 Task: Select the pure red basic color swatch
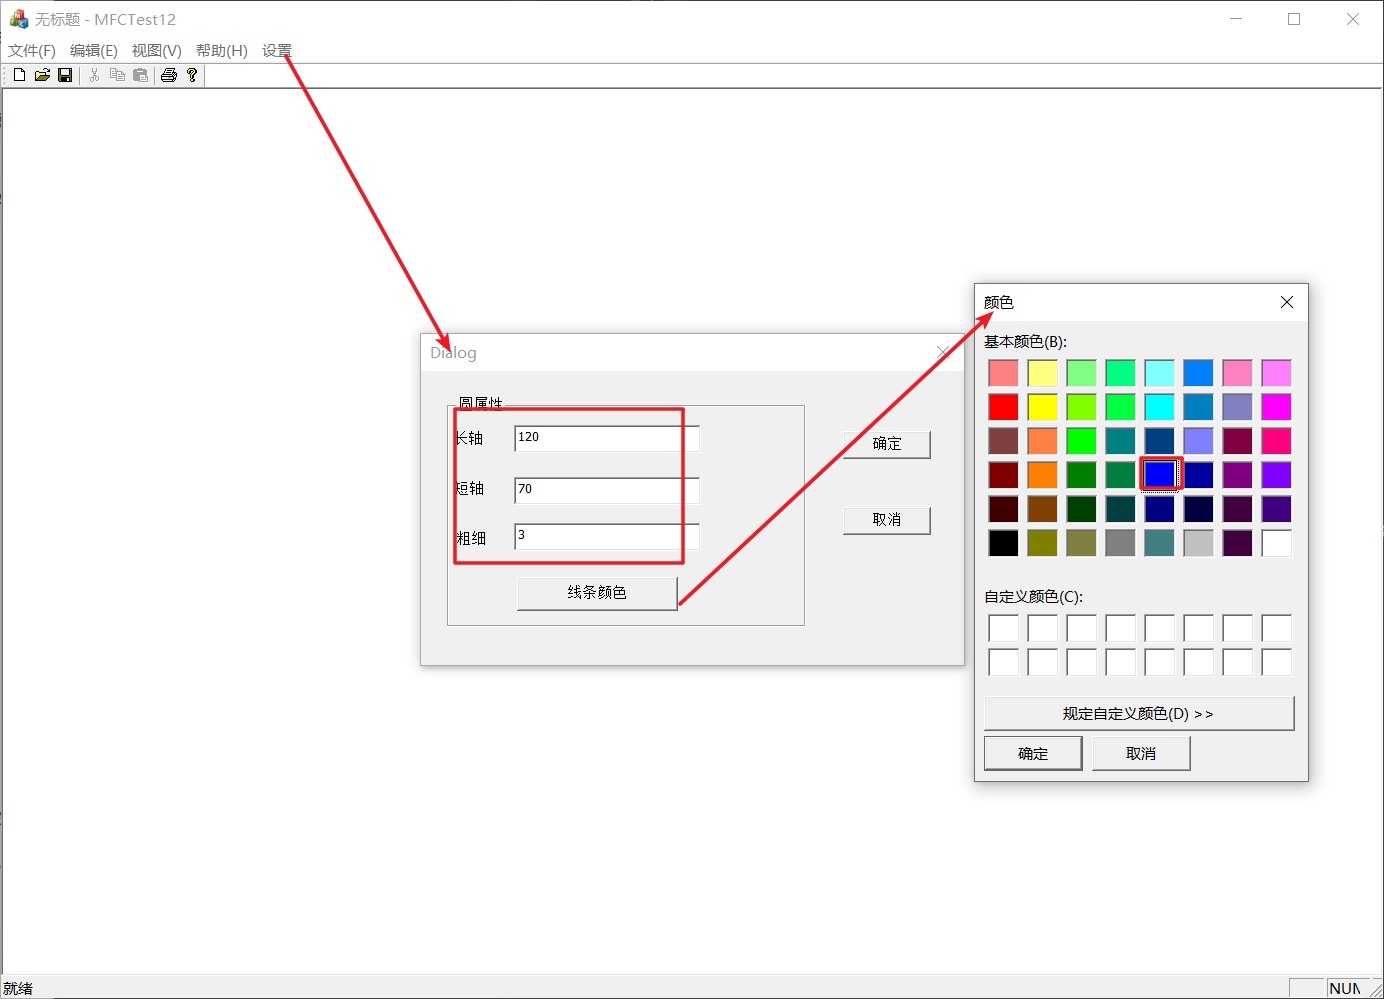[1003, 407]
